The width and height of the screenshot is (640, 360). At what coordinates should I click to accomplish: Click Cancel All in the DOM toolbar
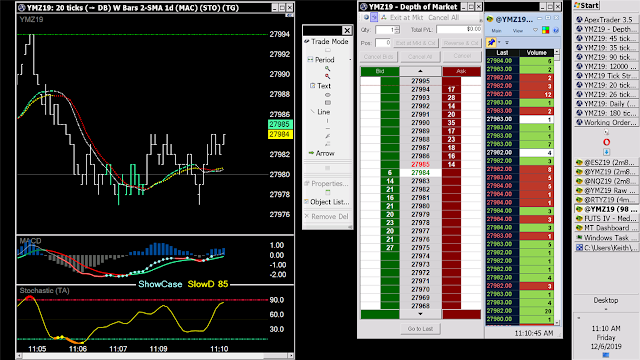[x=443, y=18]
